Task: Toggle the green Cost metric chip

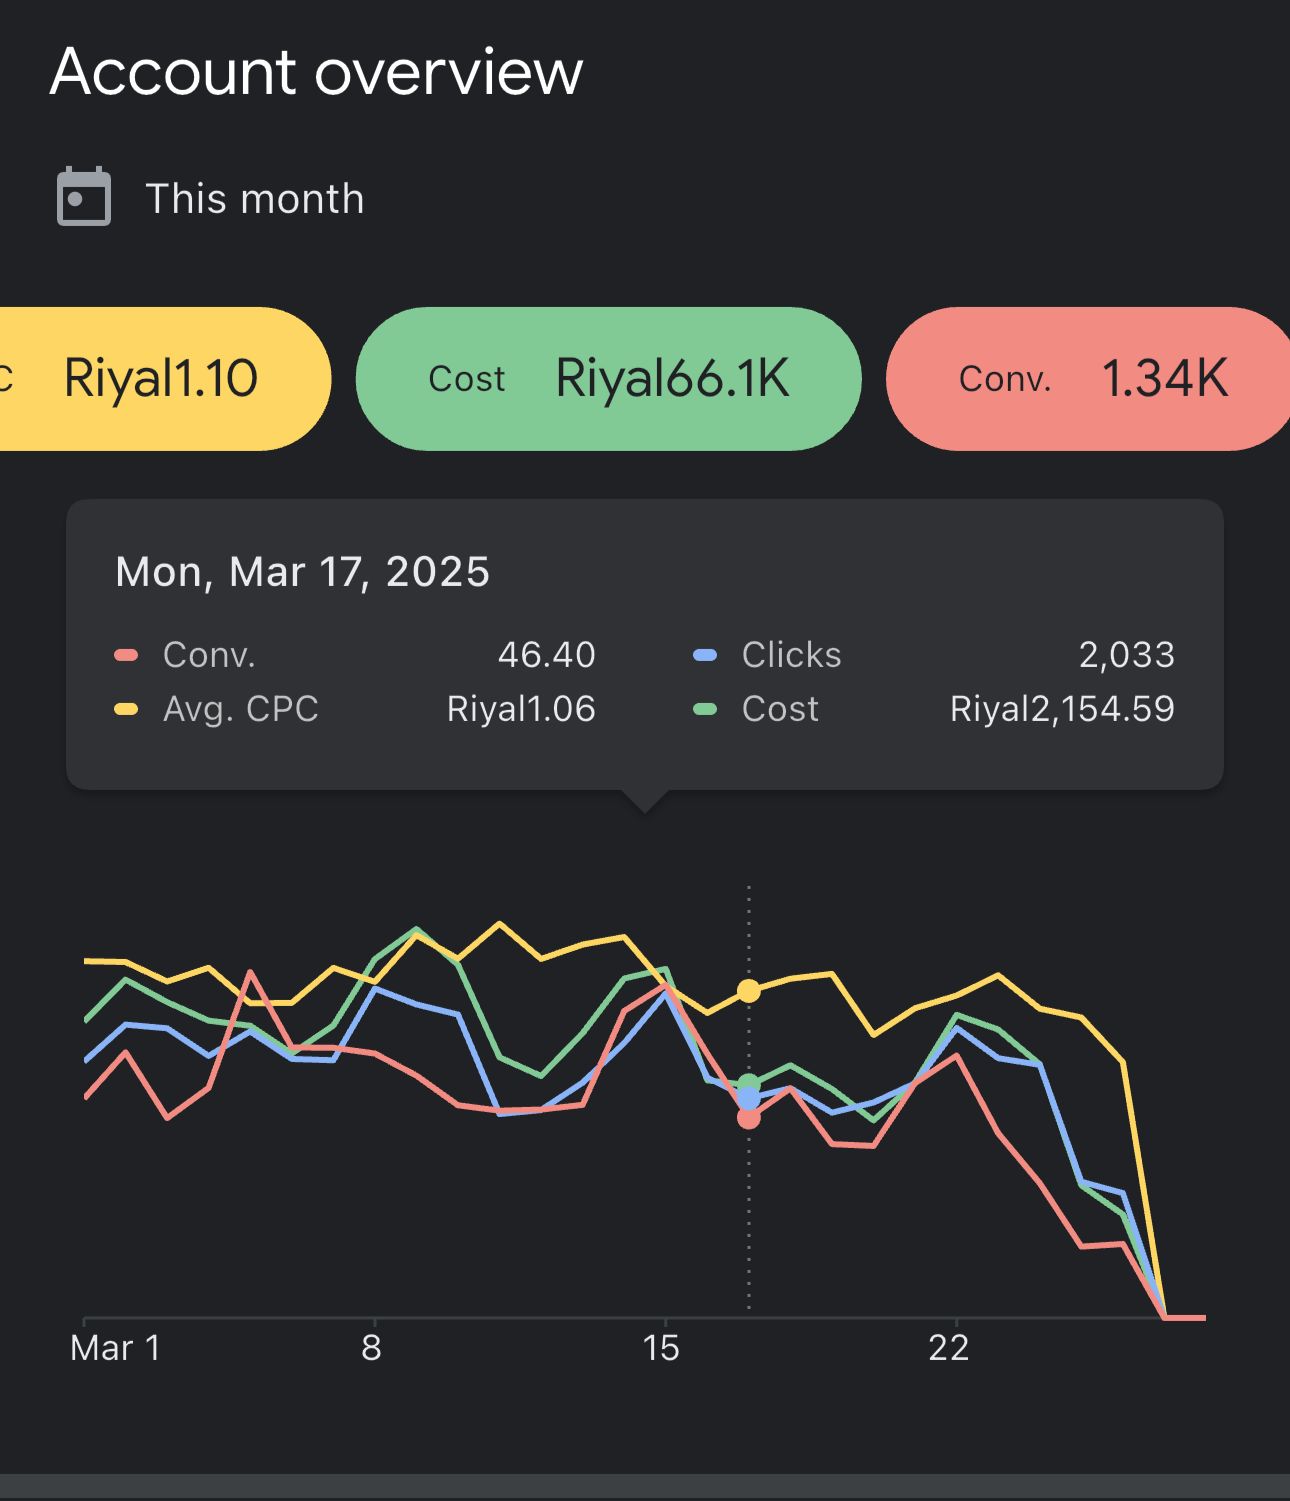Action: point(608,379)
